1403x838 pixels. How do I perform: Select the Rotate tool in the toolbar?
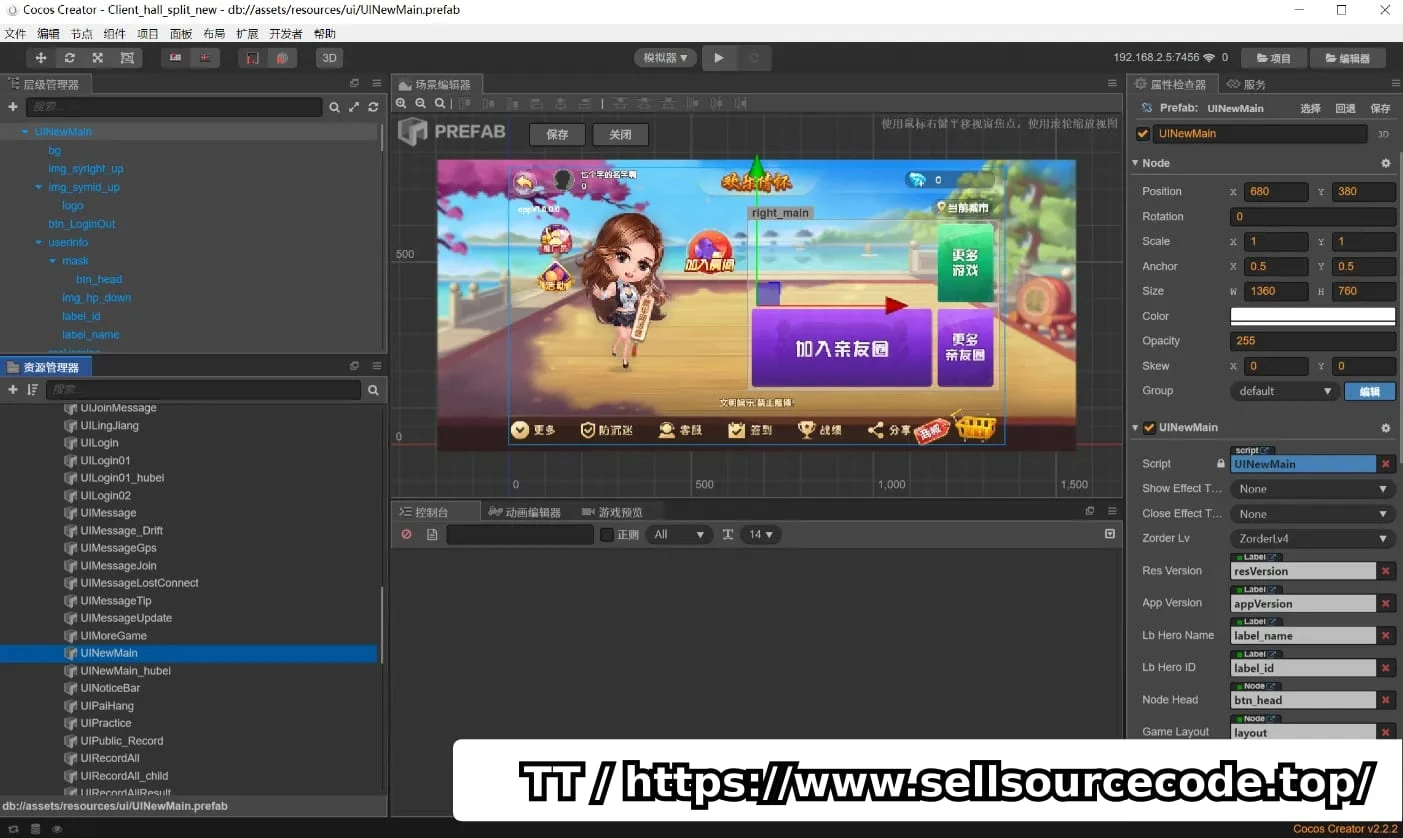[x=69, y=58]
